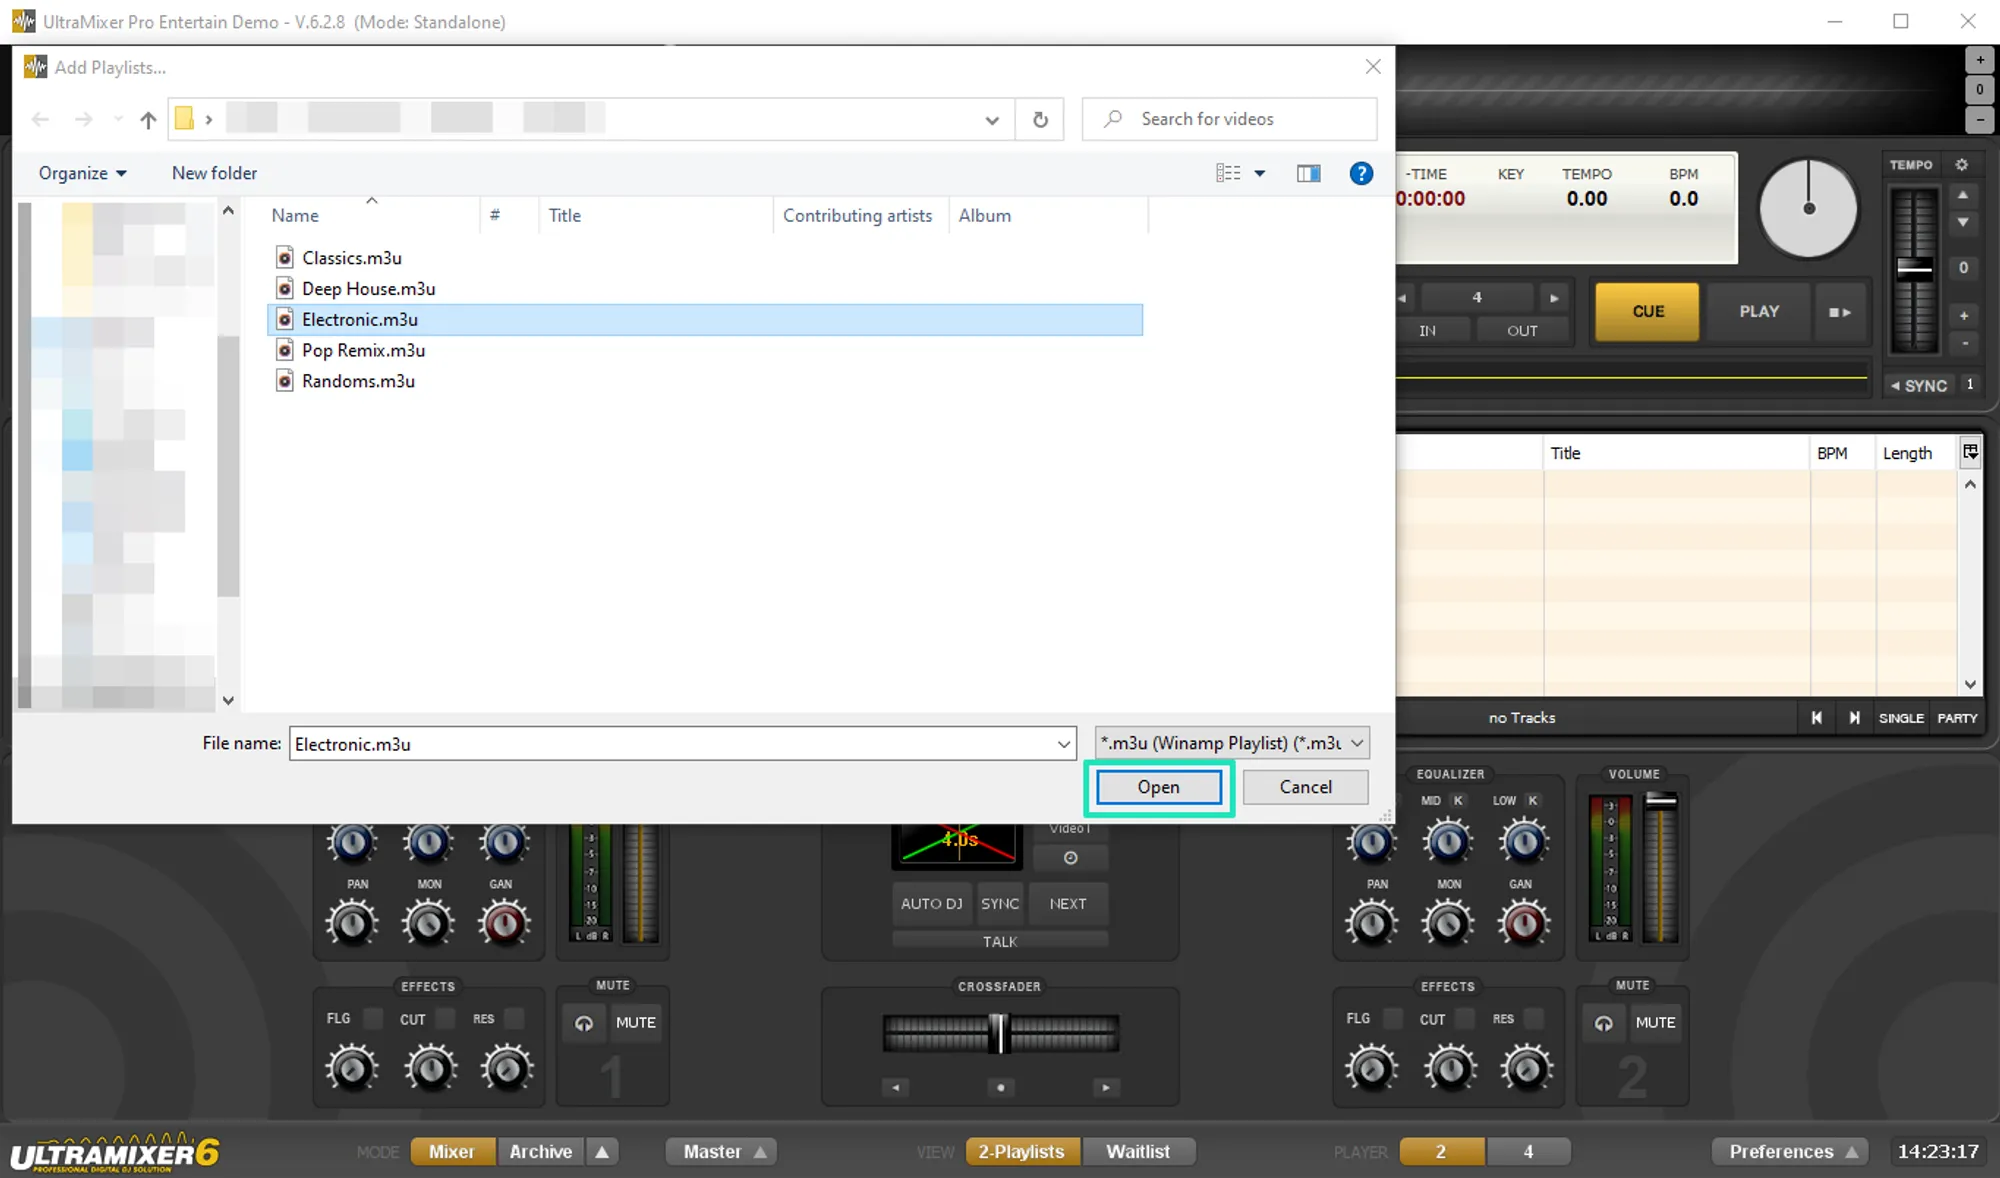Enable the SYNC toggle on deck 2
The width and height of the screenshot is (2000, 1178).
tap(1920, 386)
